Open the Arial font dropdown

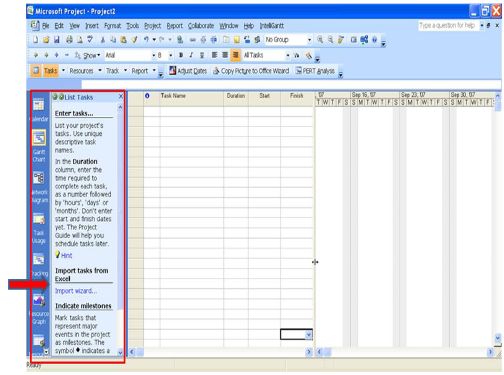(x=154, y=55)
